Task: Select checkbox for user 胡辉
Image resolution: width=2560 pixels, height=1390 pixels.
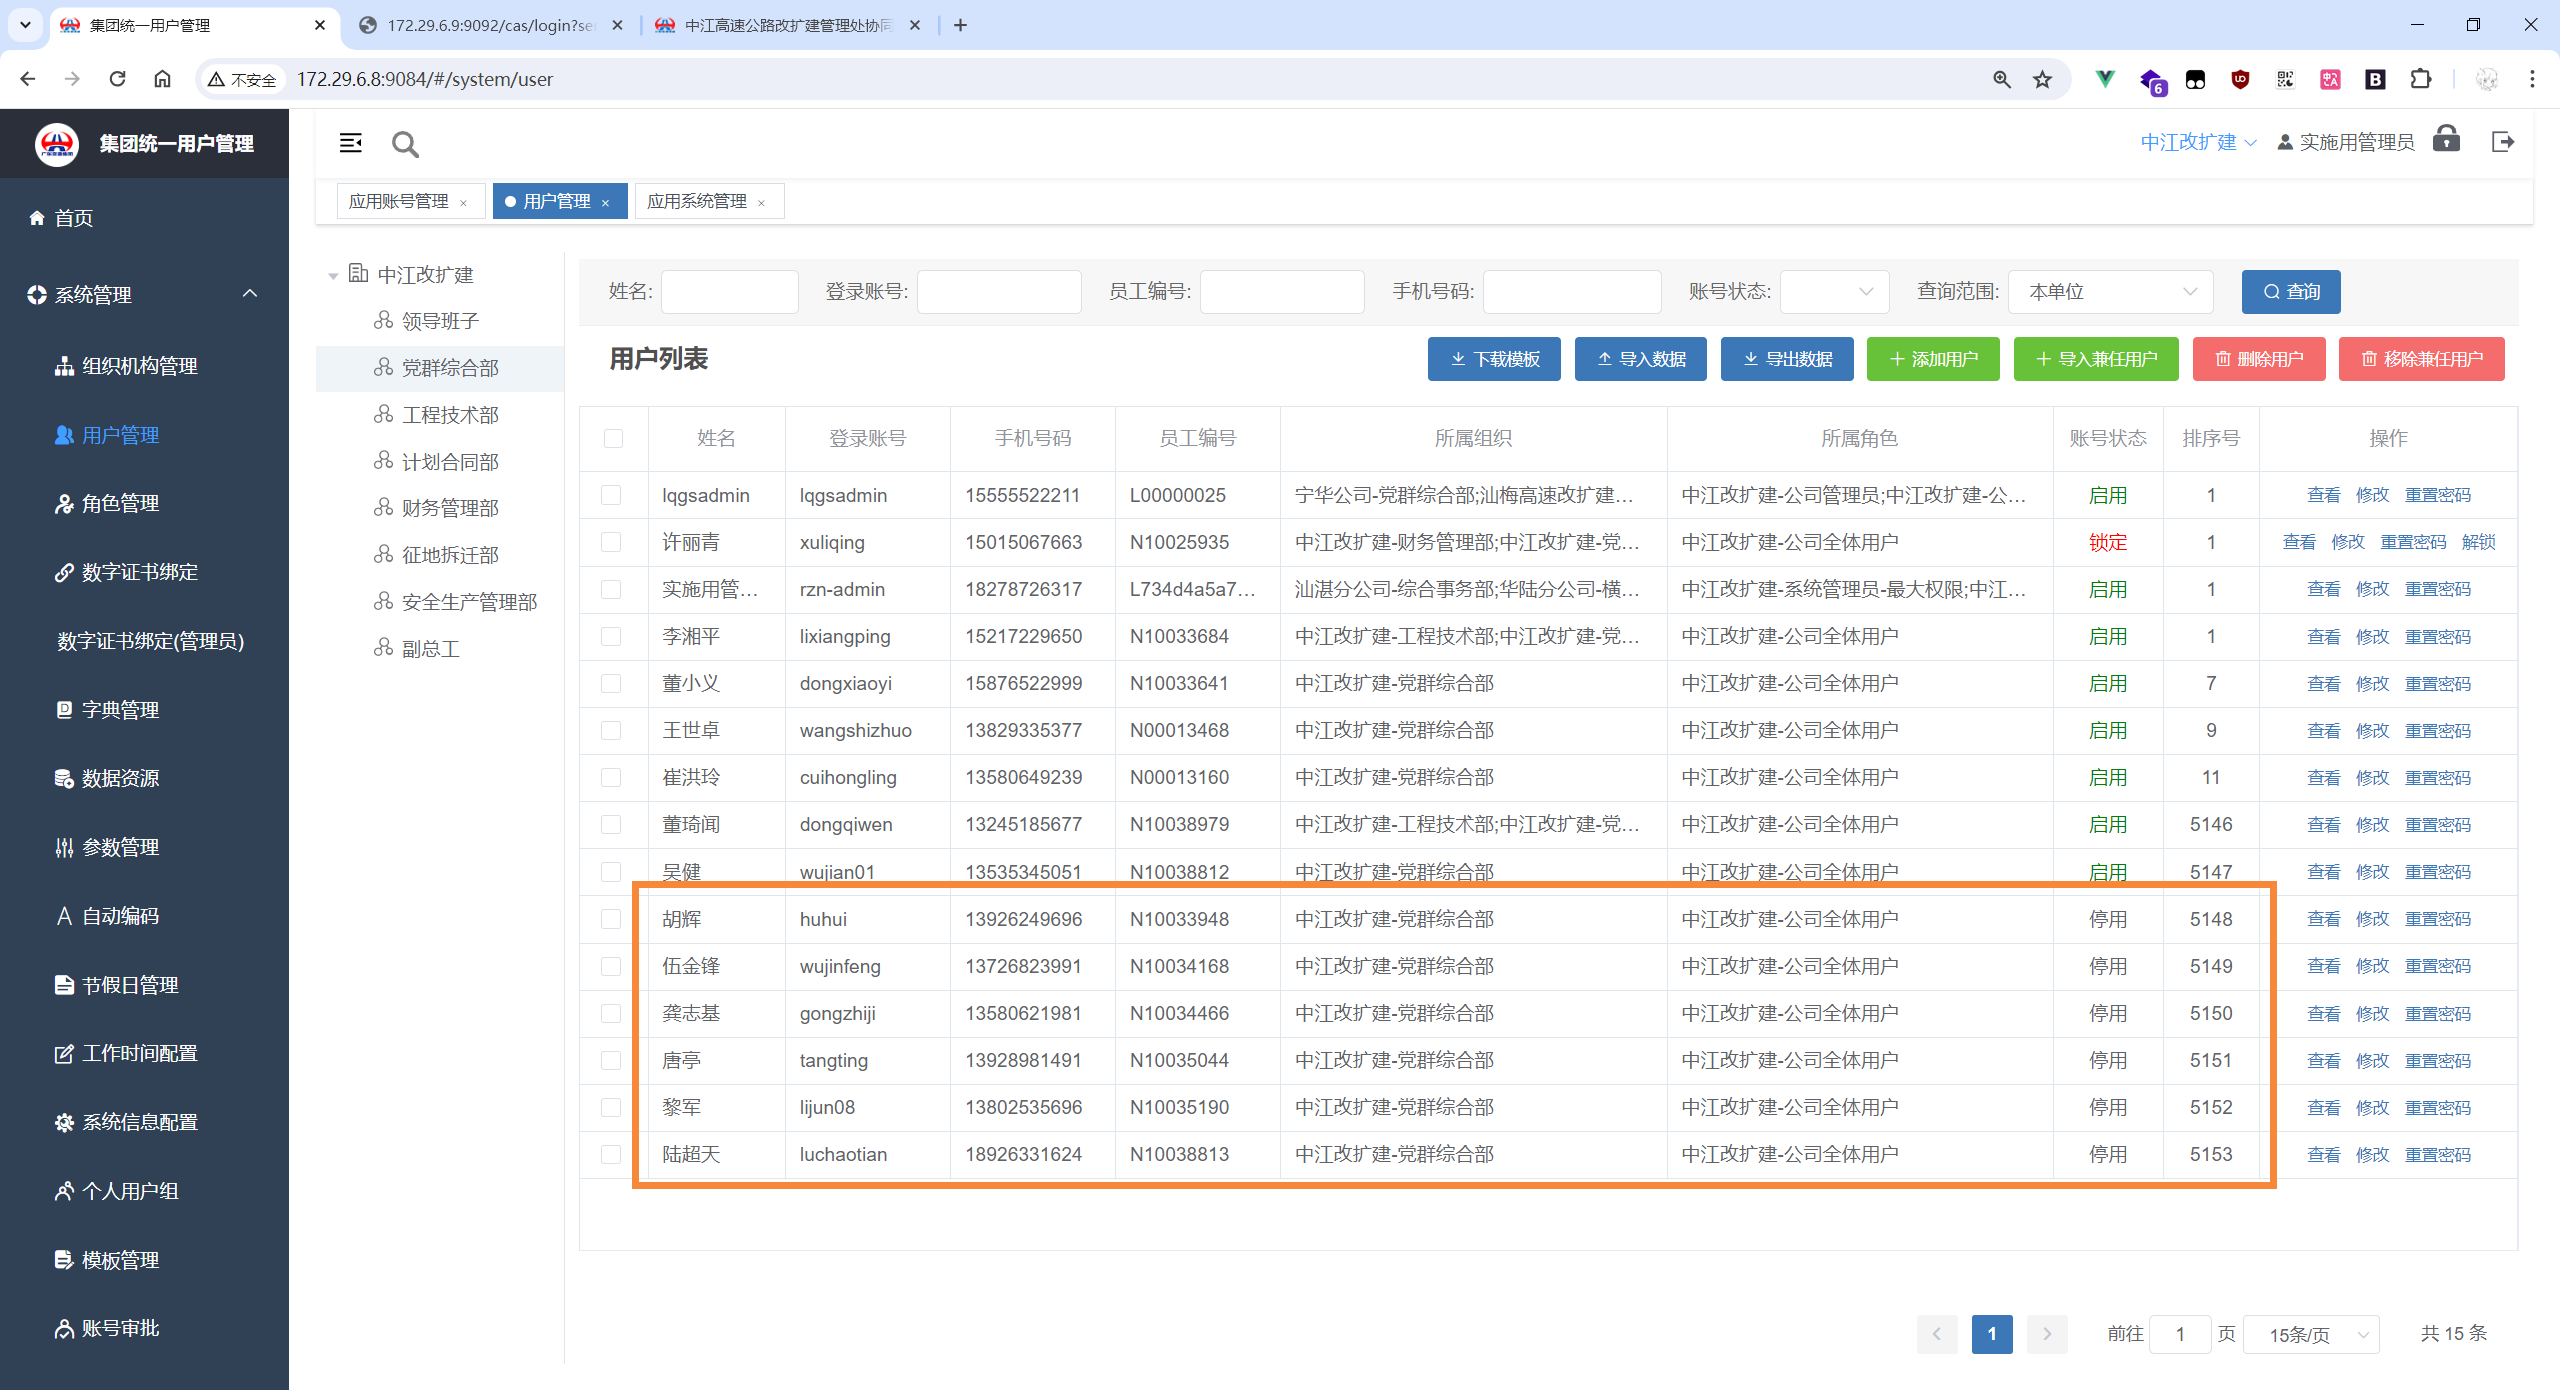Action: click(611, 919)
